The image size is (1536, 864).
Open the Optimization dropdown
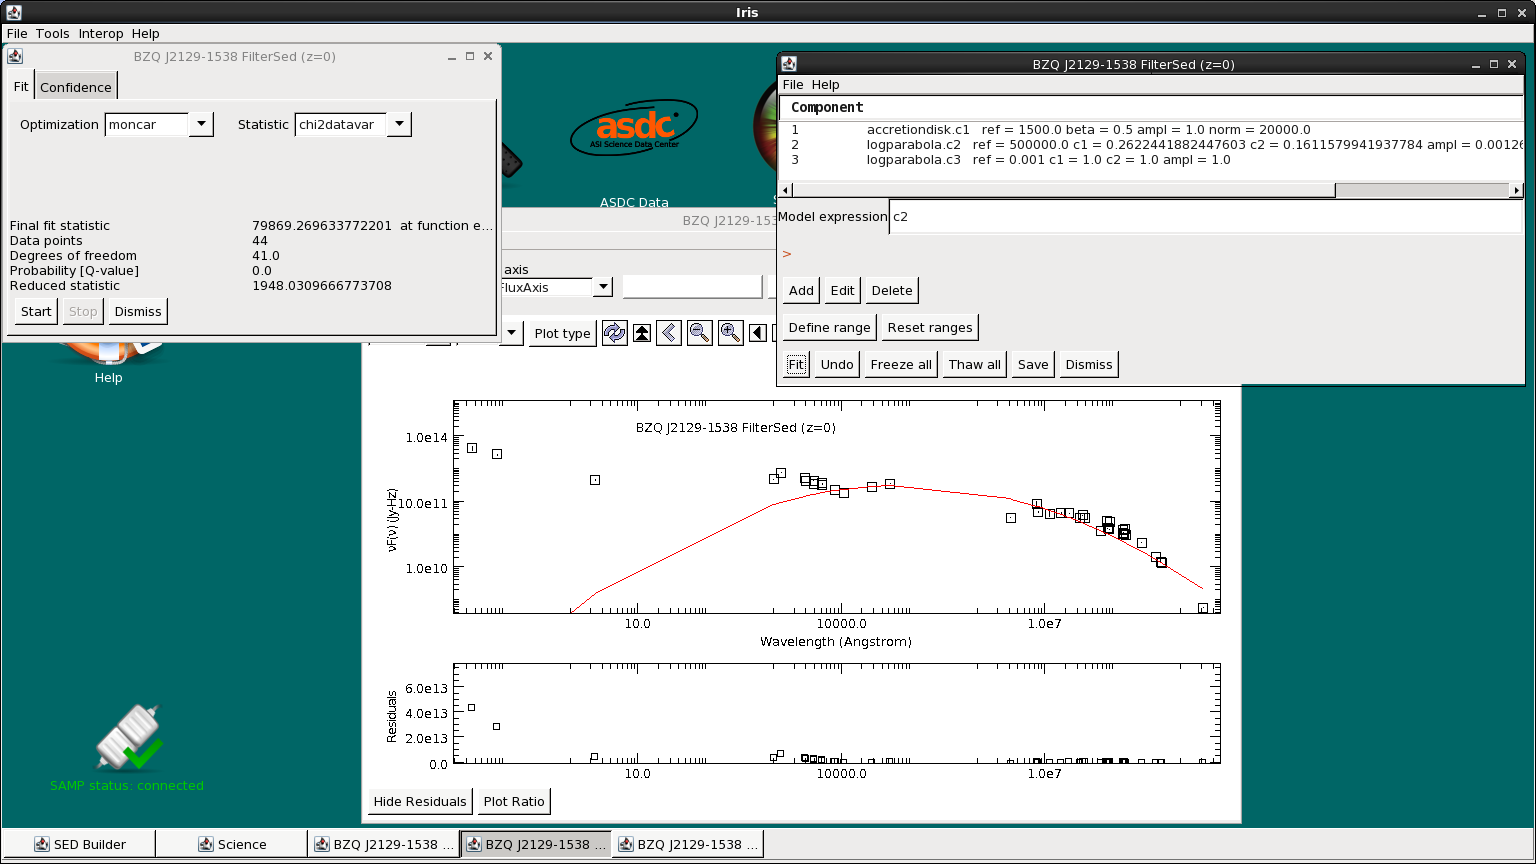coord(200,124)
